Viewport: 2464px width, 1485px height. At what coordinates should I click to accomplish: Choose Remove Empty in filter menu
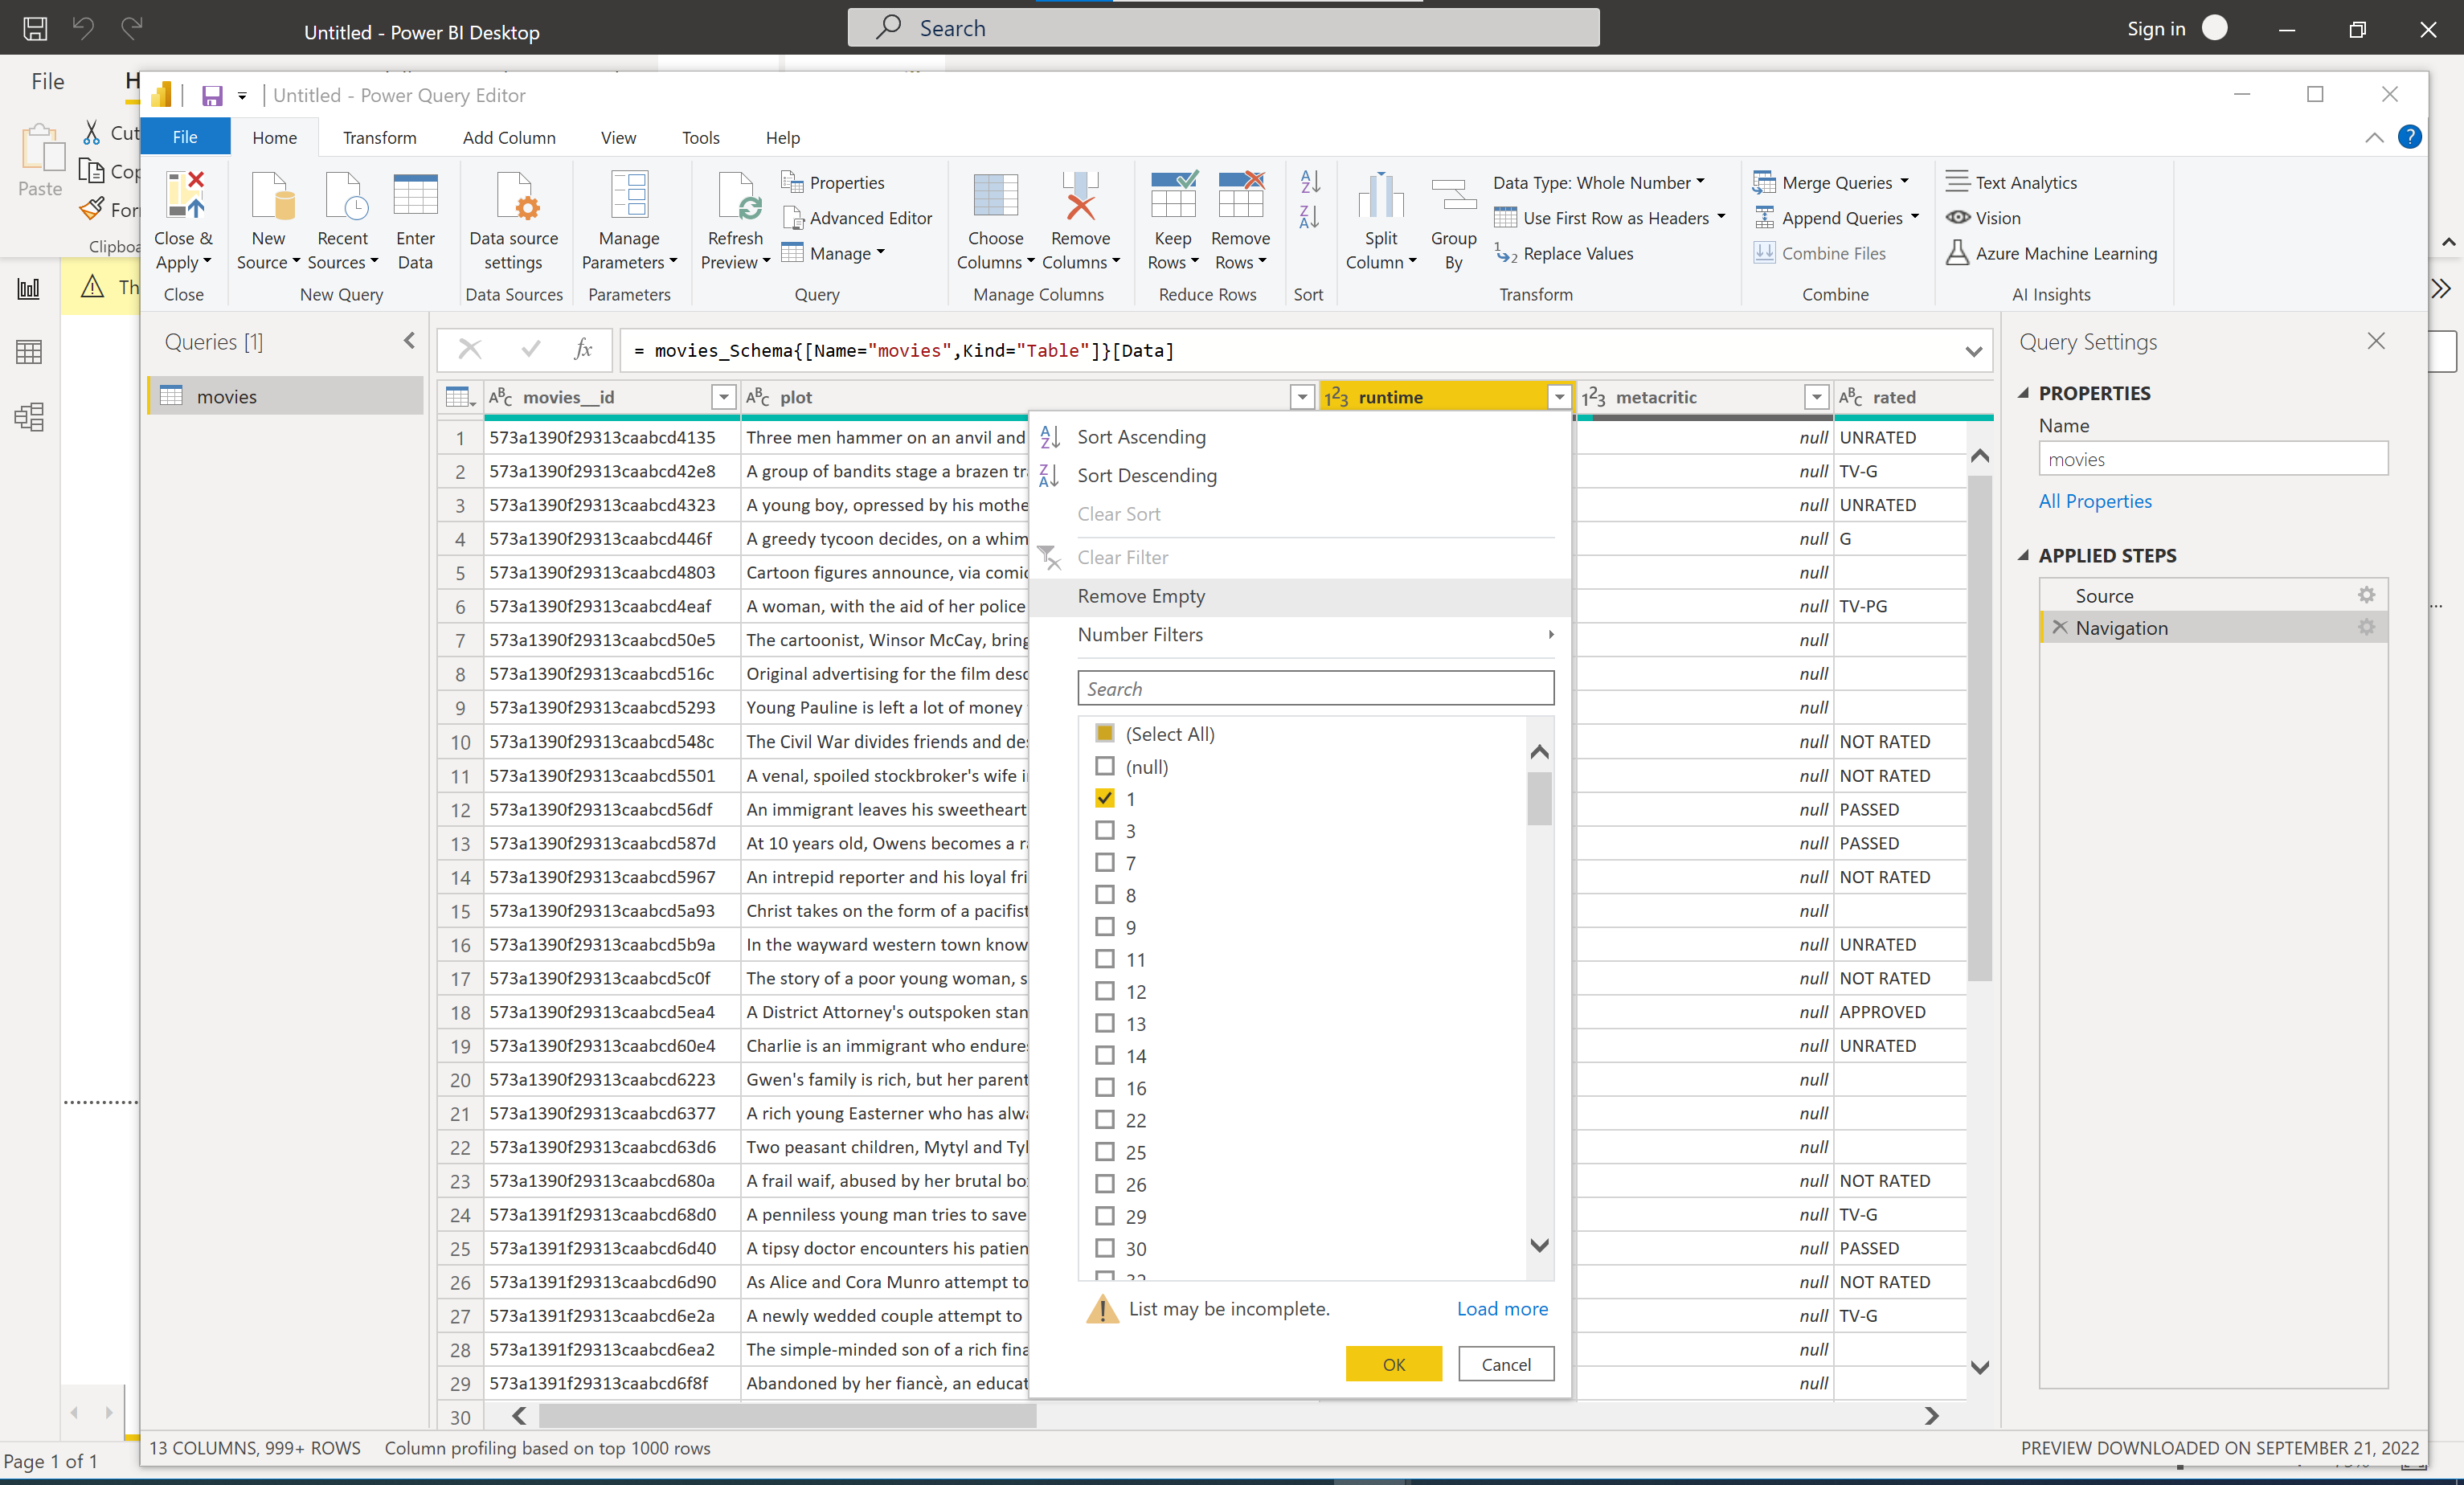click(x=1300, y=596)
